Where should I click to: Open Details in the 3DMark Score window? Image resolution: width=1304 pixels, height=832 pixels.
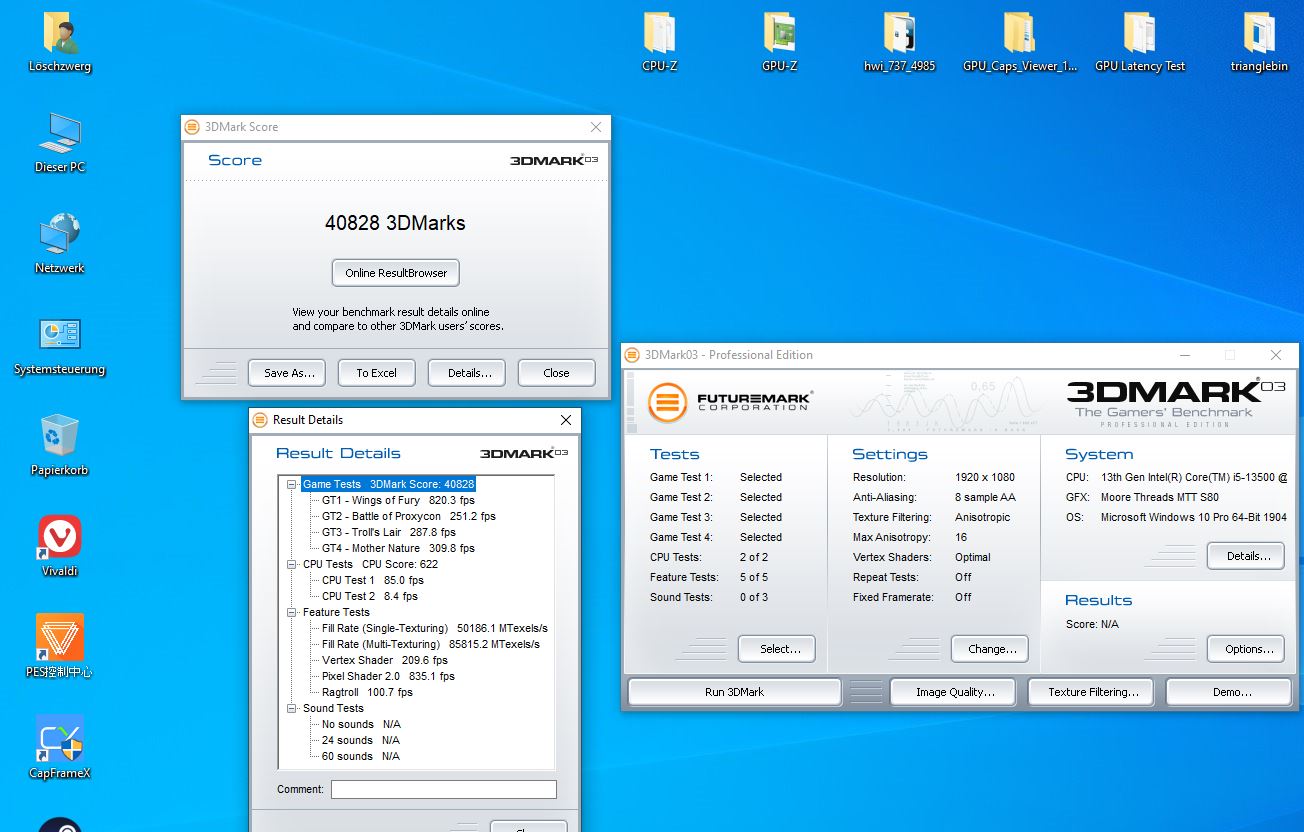[467, 373]
